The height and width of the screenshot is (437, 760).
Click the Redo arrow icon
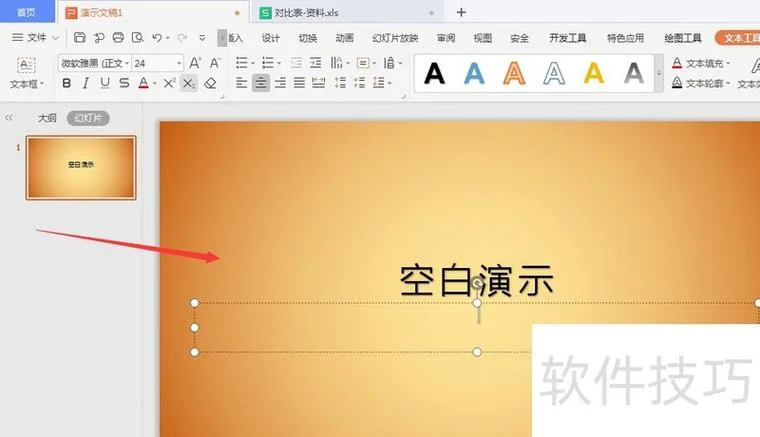182,37
